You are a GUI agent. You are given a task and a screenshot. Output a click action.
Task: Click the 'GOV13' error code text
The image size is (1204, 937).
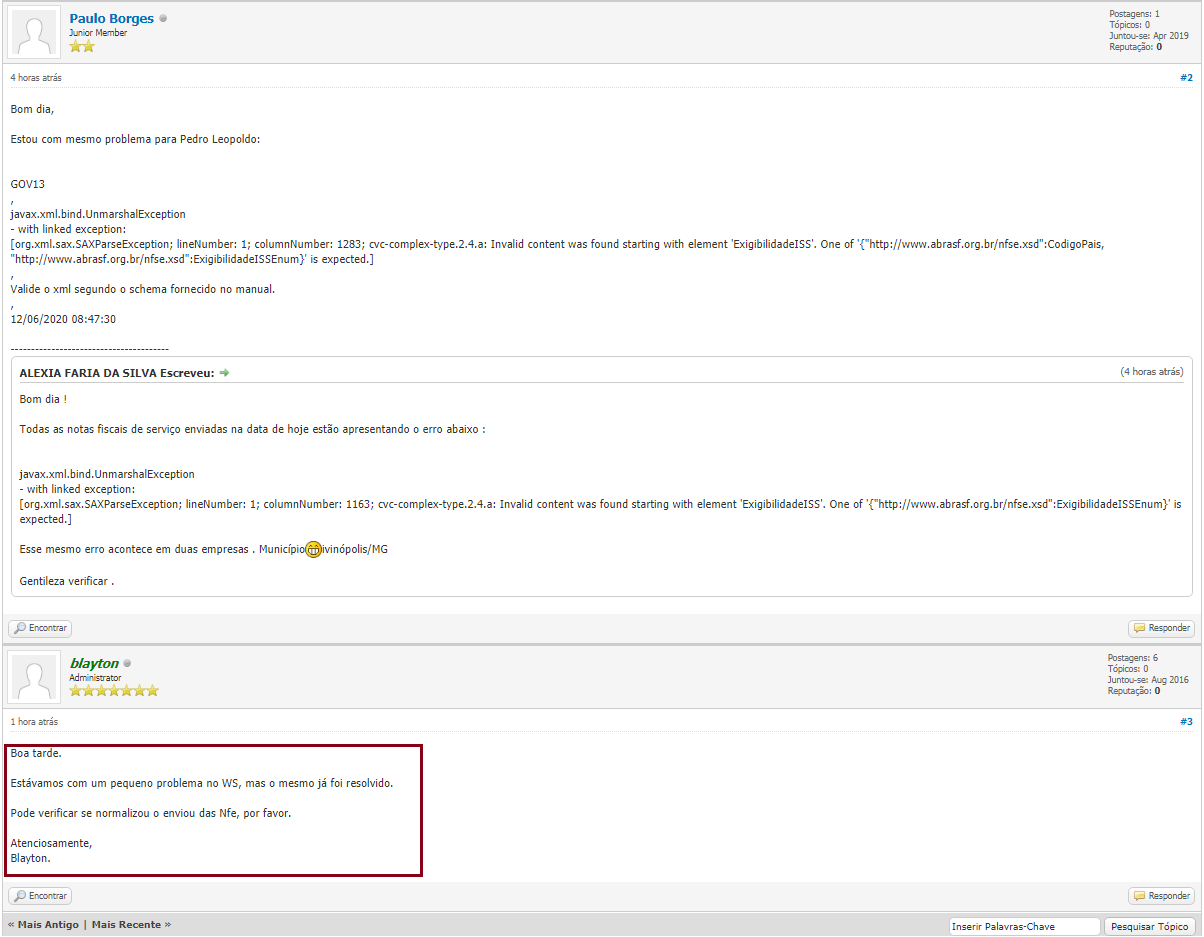click(28, 184)
